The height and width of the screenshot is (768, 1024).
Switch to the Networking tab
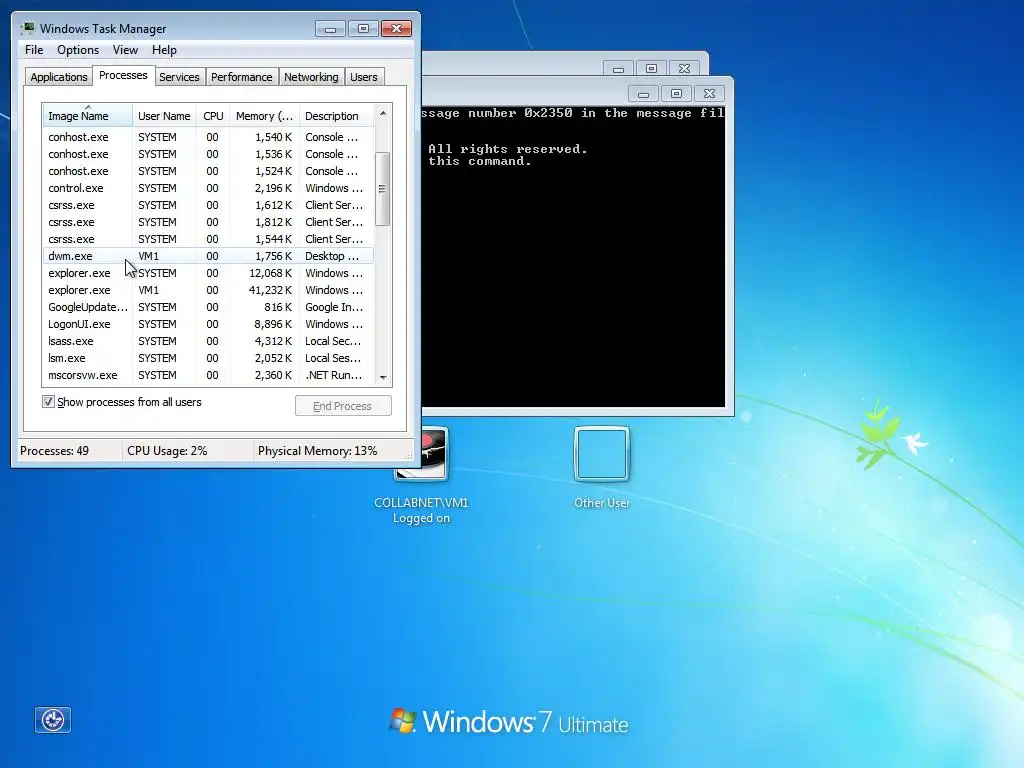click(311, 77)
